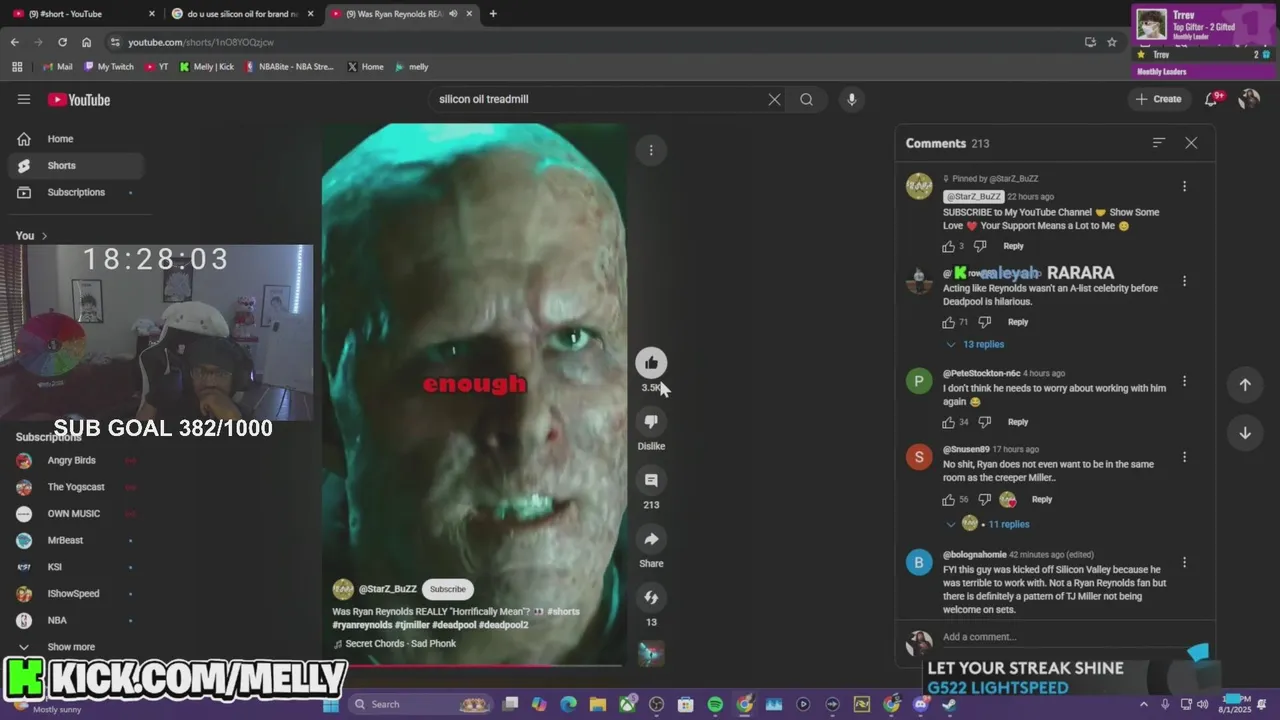This screenshot has height=720, width=1280.
Task: Open Discord from the taskbar
Action: (x=921, y=704)
